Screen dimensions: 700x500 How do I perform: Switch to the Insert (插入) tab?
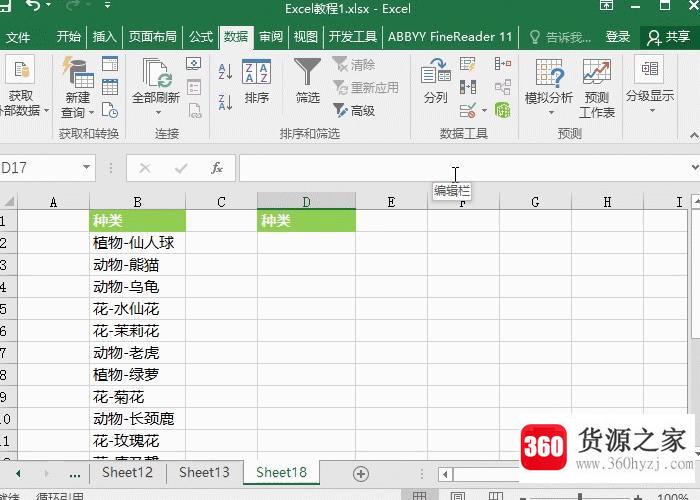point(104,37)
